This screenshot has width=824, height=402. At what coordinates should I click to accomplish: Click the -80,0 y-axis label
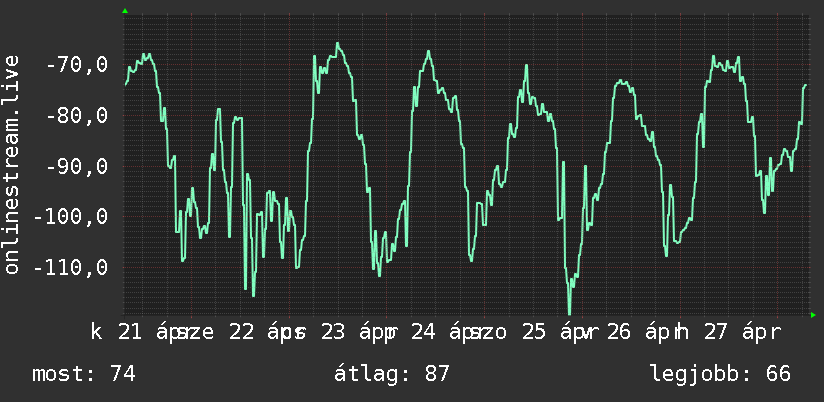77,116
